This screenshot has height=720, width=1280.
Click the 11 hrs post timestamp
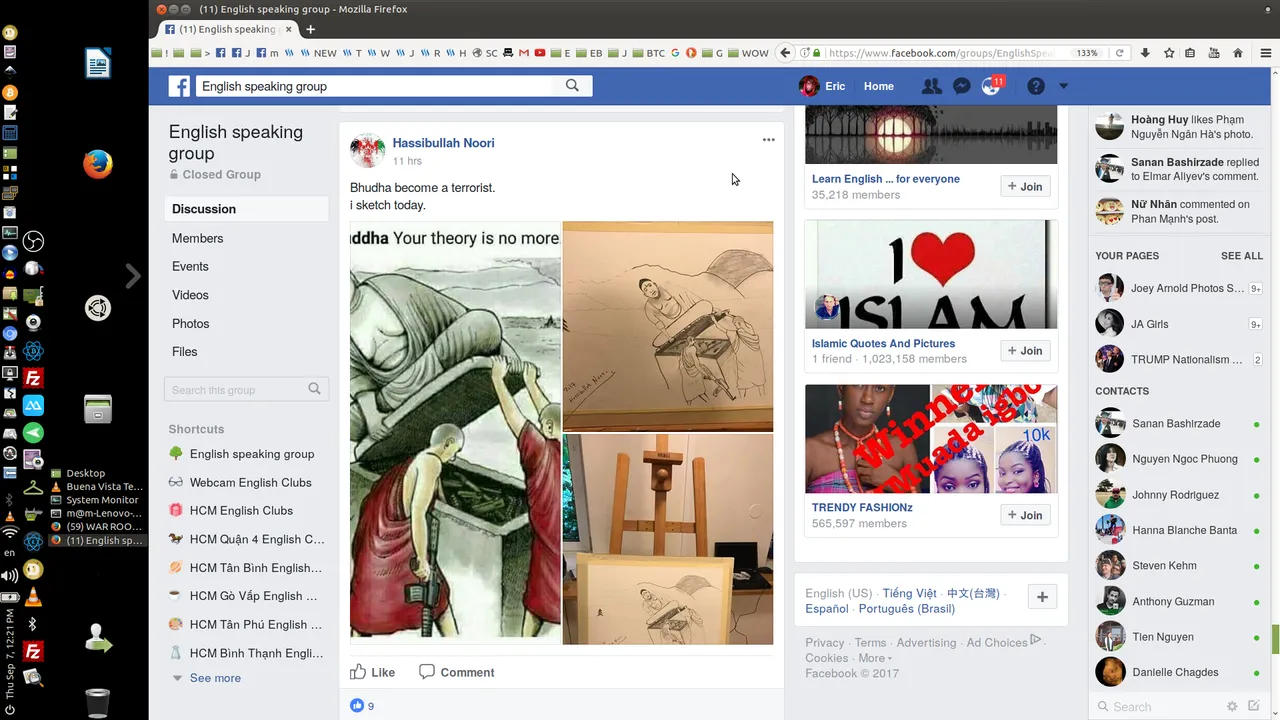pos(407,161)
